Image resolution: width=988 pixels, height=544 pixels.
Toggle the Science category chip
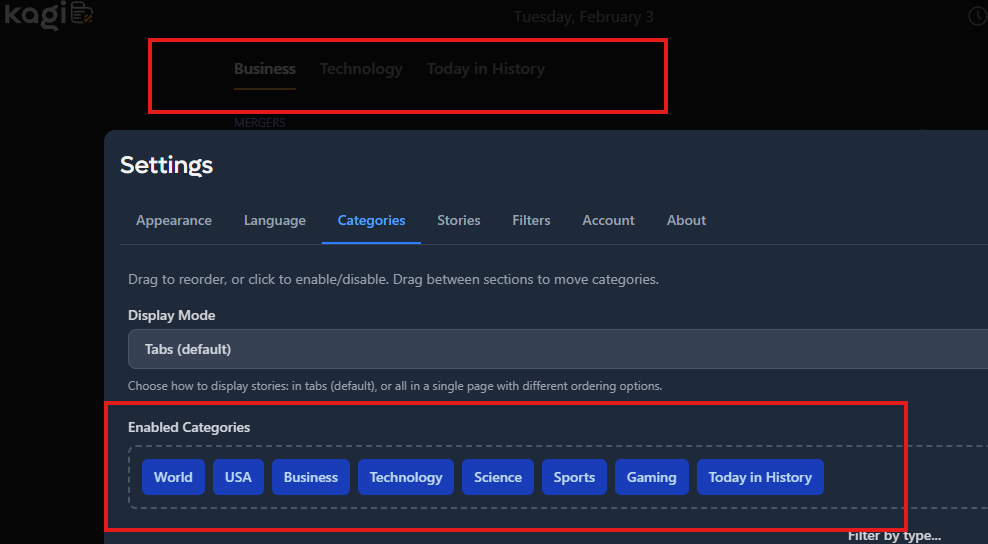[x=498, y=477]
